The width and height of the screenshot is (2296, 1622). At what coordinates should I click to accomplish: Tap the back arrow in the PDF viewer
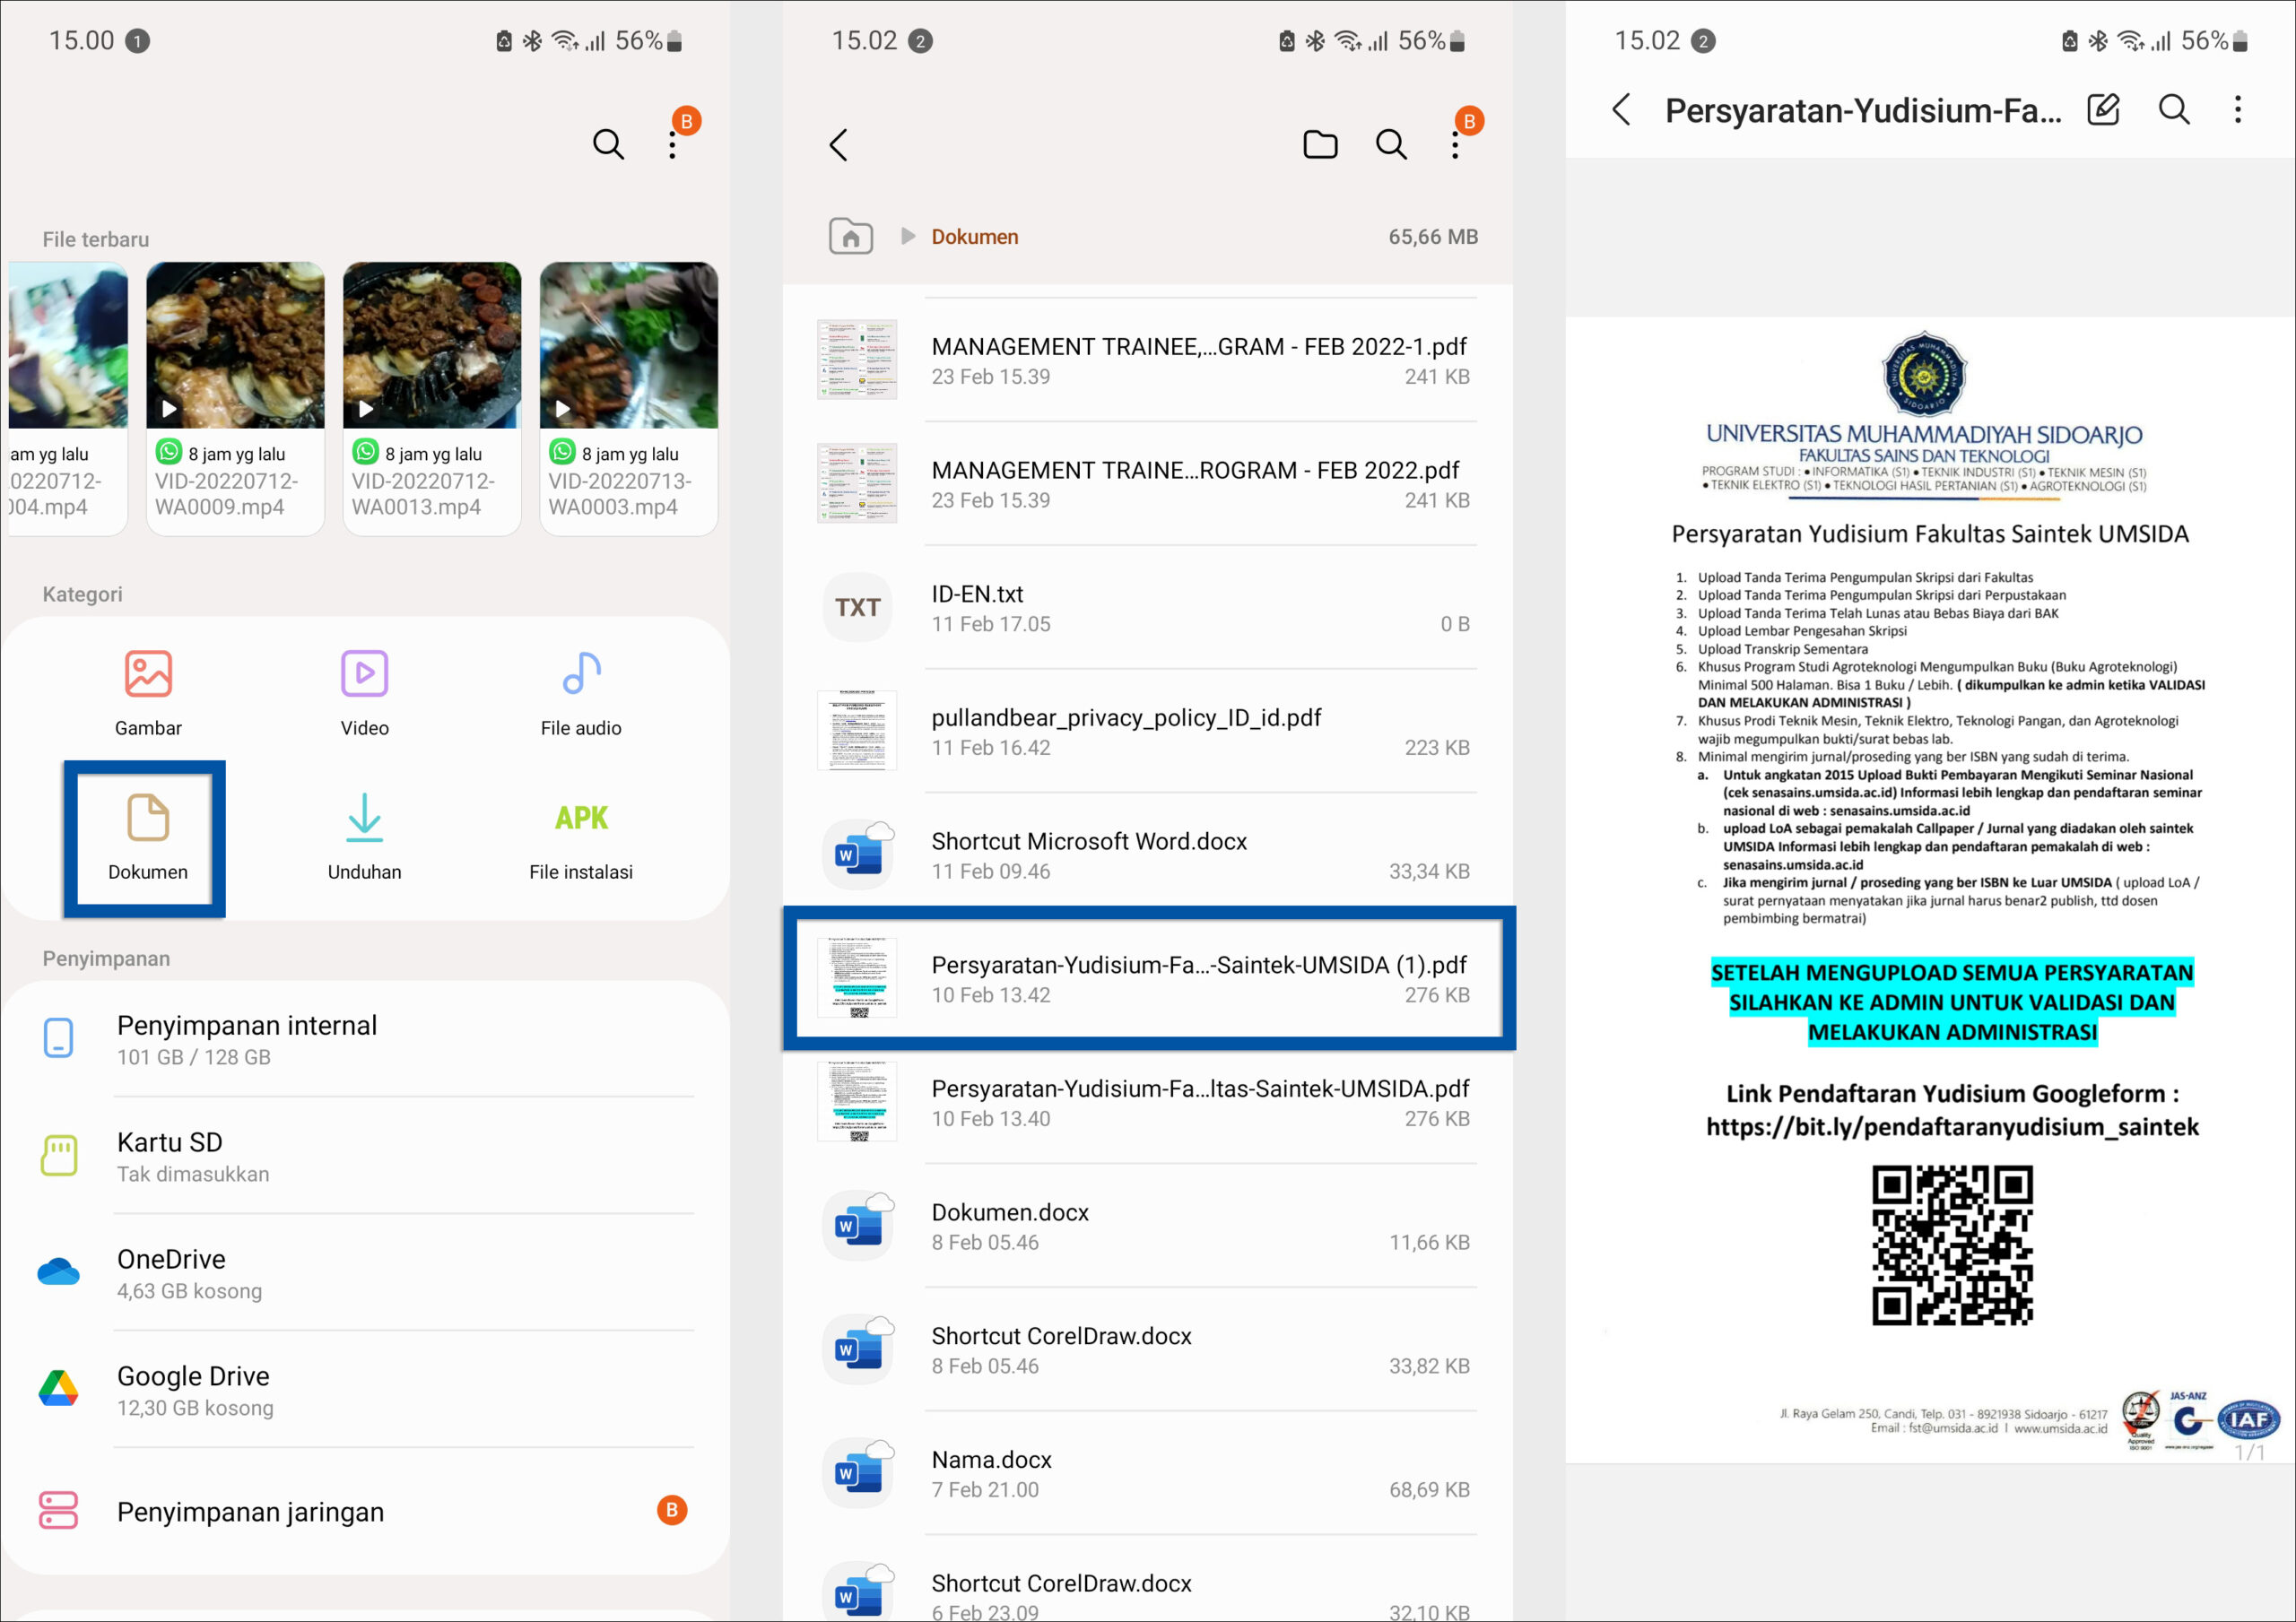tap(1620, 110)
